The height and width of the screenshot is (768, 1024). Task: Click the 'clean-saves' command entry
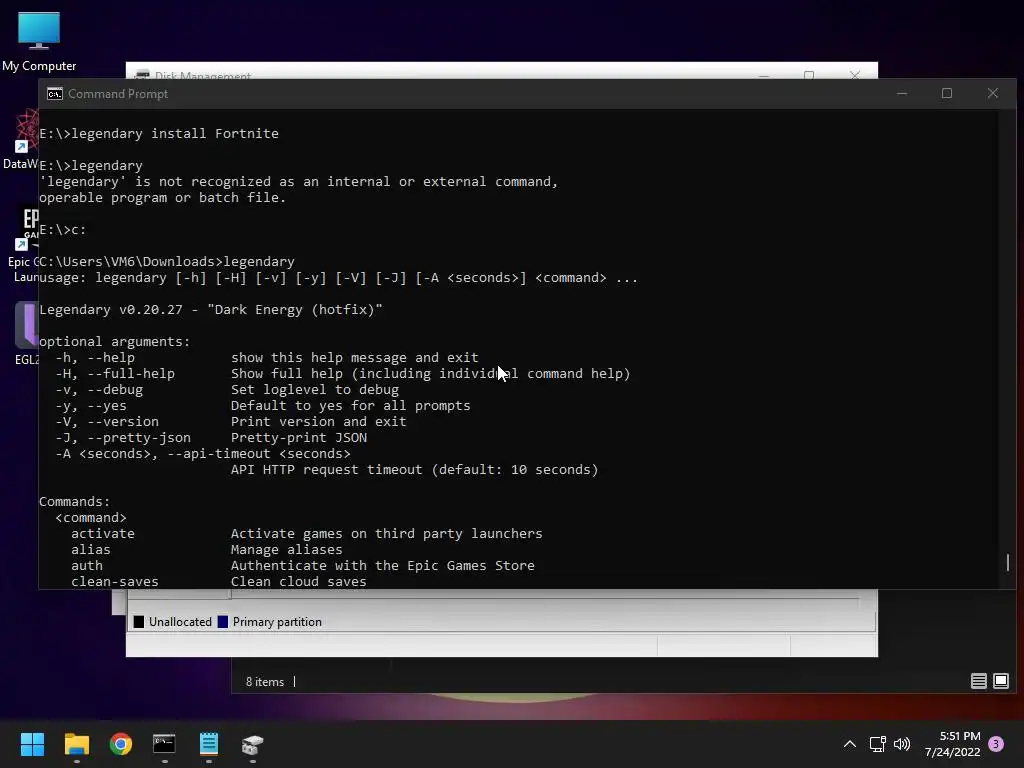[219, 581]
